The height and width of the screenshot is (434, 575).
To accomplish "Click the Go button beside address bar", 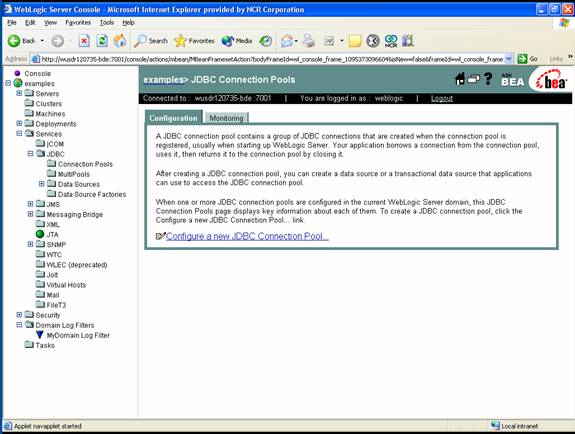I will click(x=527, y=59).
